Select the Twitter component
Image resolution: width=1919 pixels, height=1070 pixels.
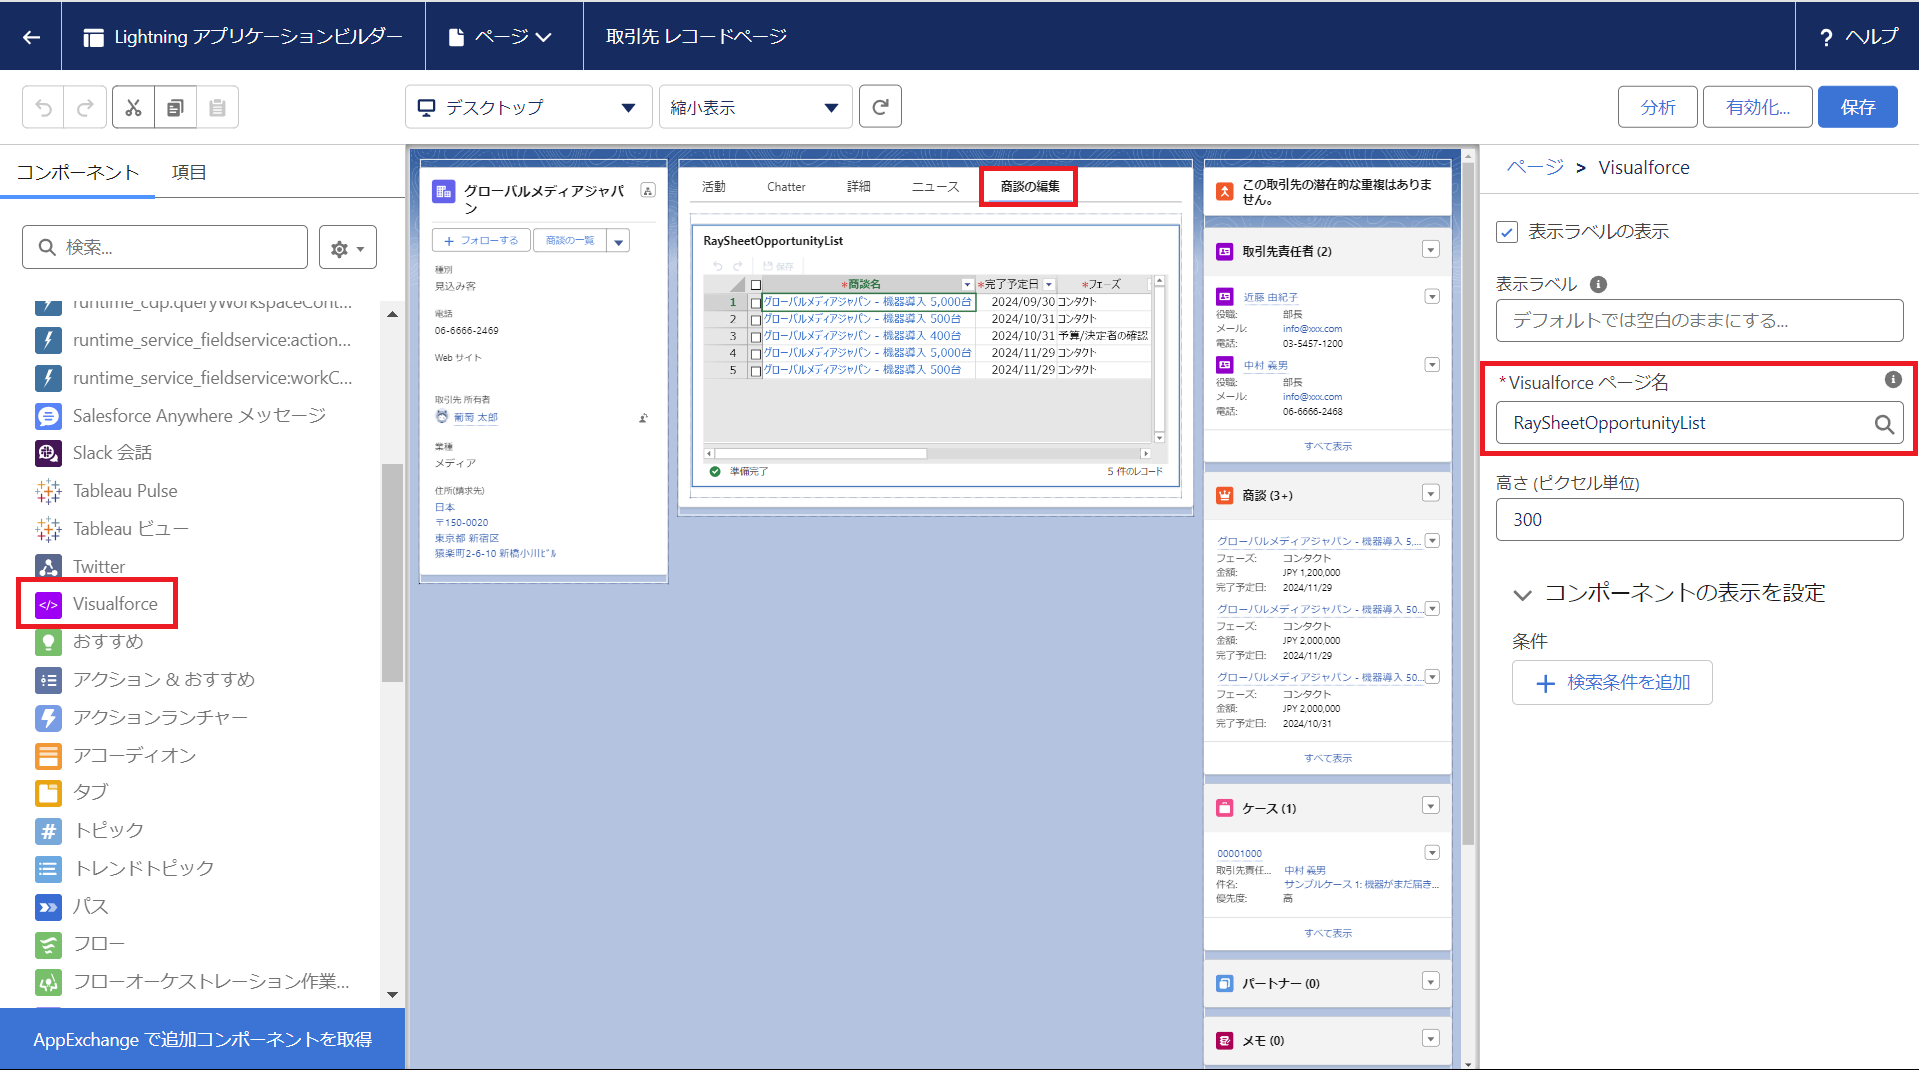click(80, 567)
